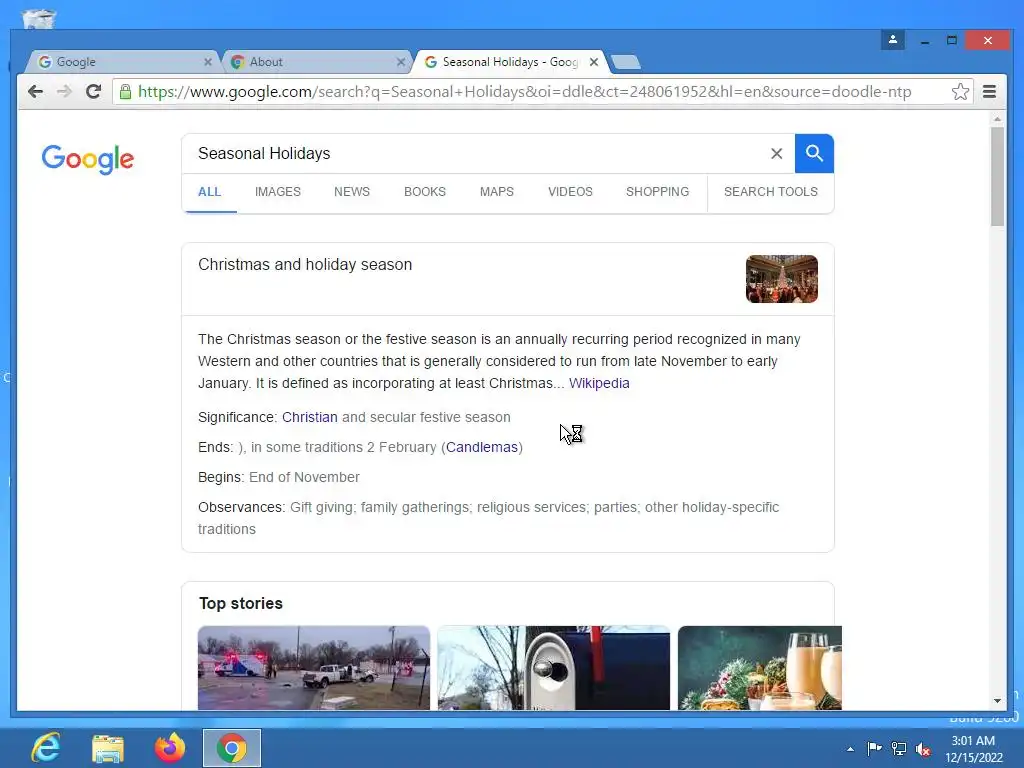Open the Chrome hamburger menu
1024x768 pixels.
989,91
